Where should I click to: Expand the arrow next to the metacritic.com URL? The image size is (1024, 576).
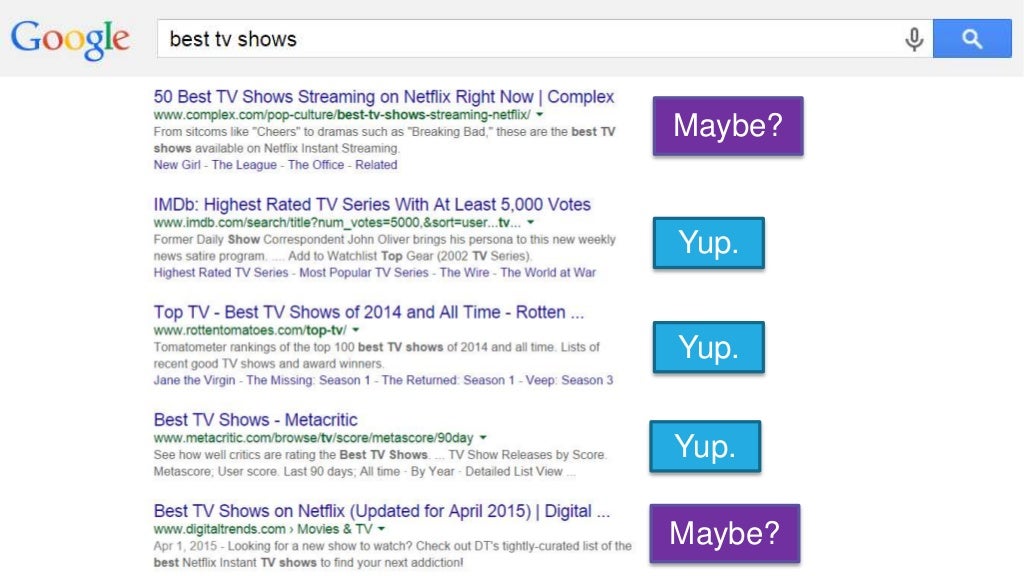tap(483, 438)
